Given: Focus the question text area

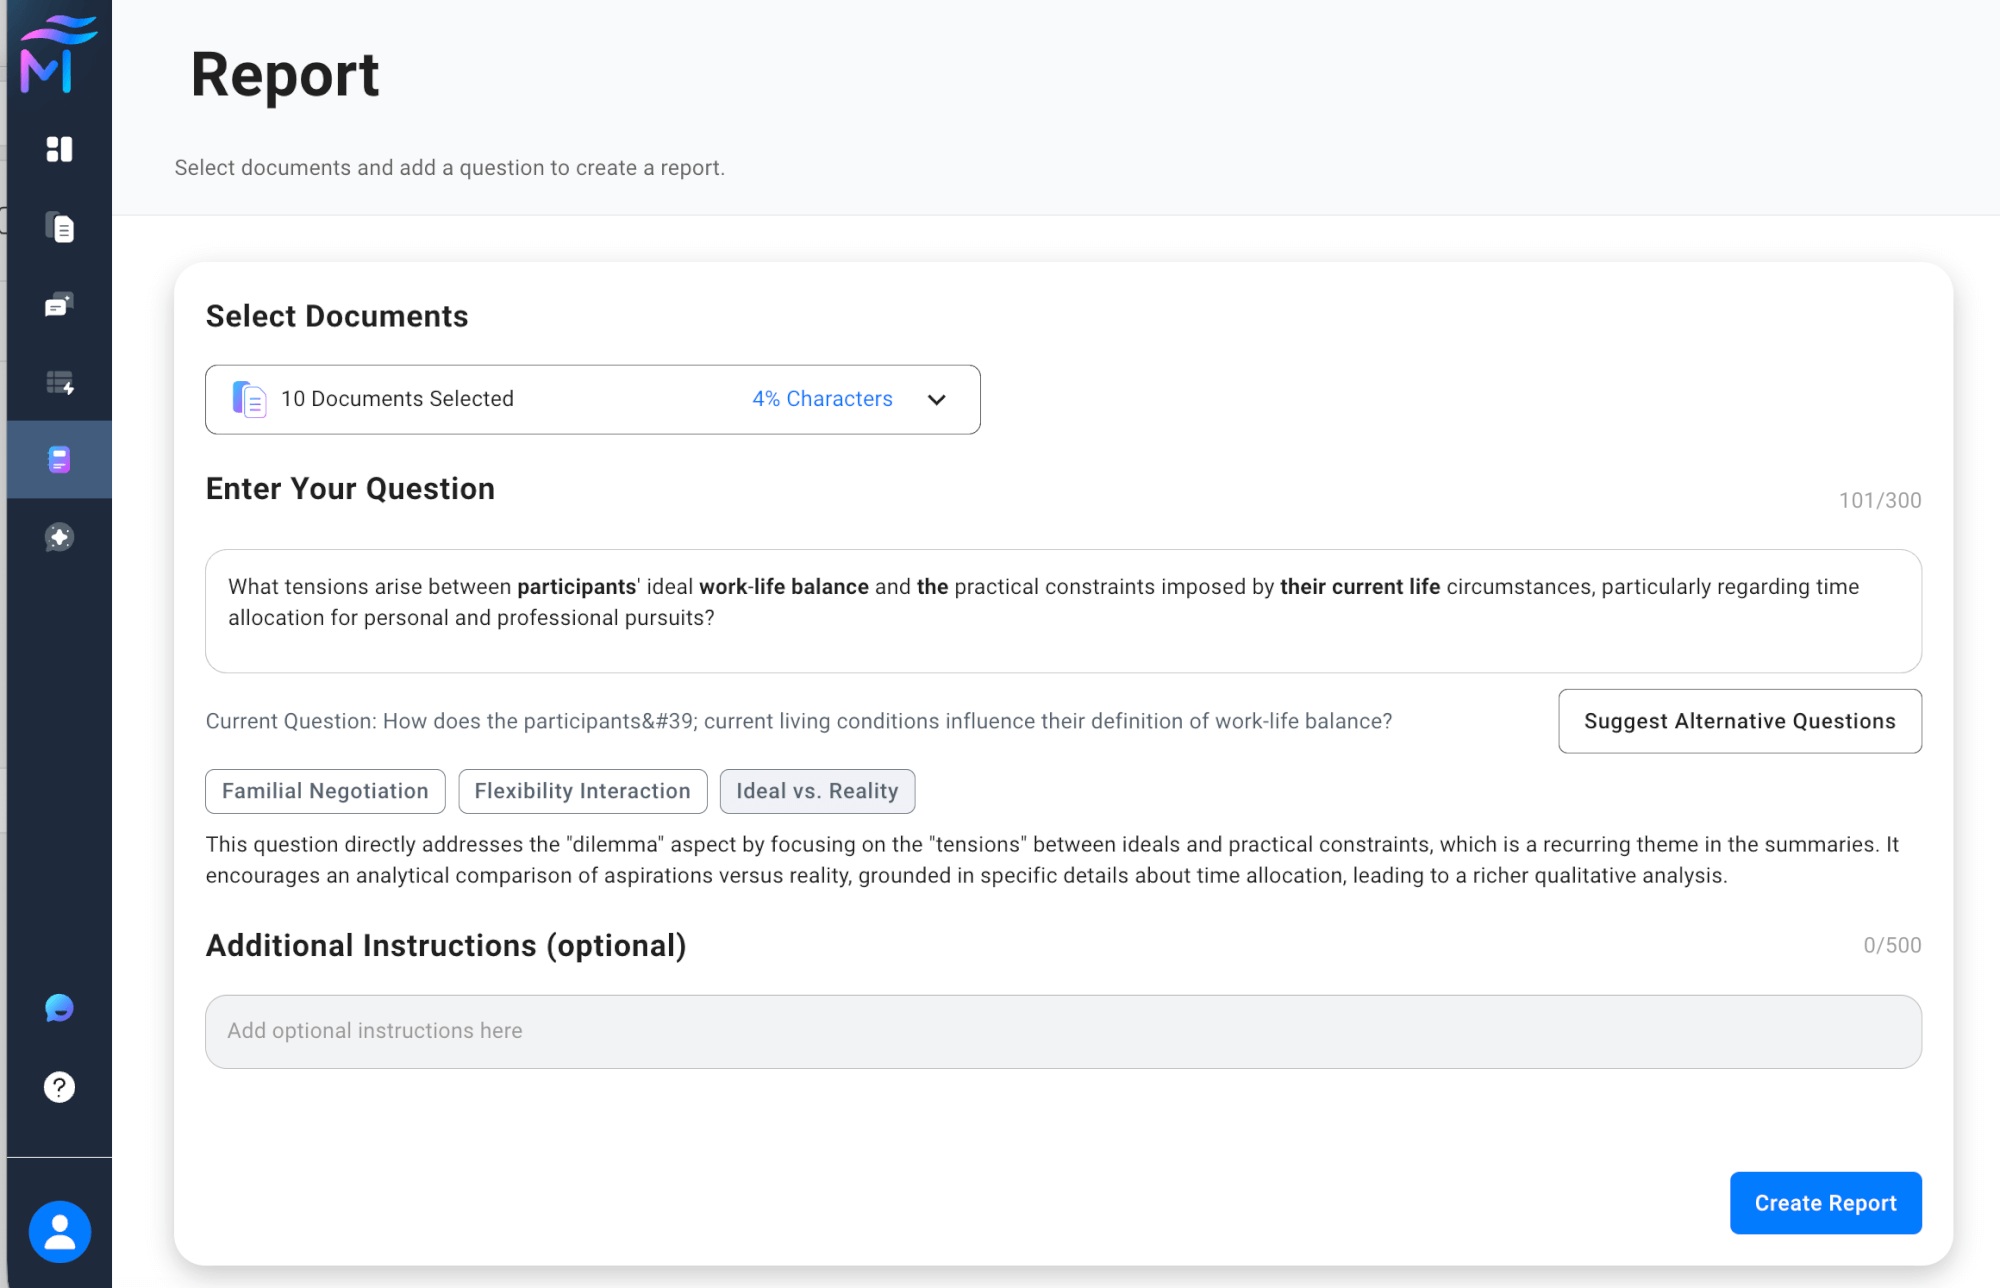Looking at the screenshot, I should coord(1062,611).
